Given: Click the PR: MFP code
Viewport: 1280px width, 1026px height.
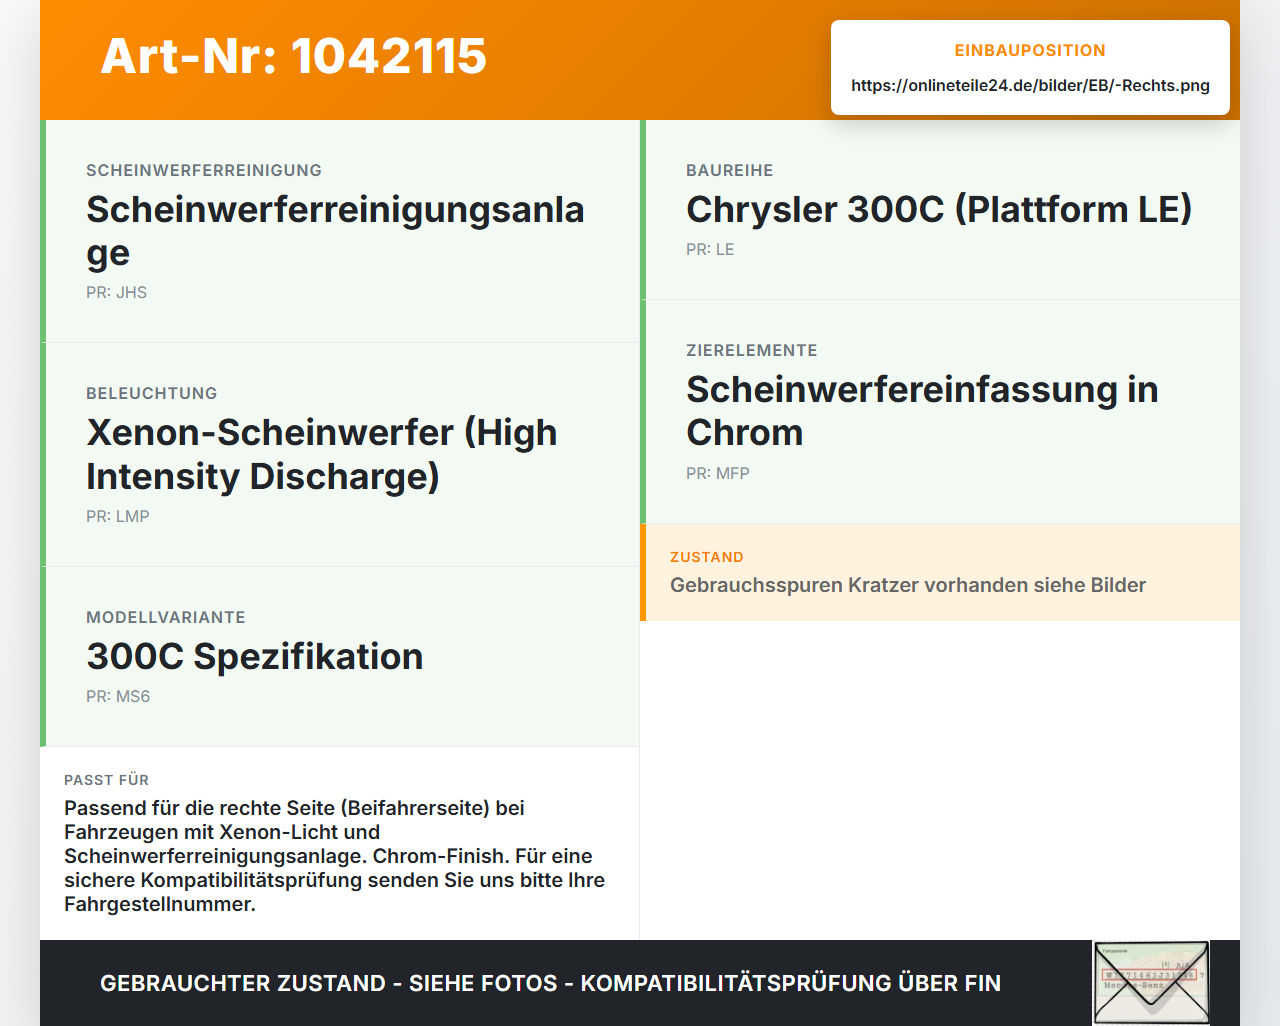Looking at the screenshot, I should 718,474.
